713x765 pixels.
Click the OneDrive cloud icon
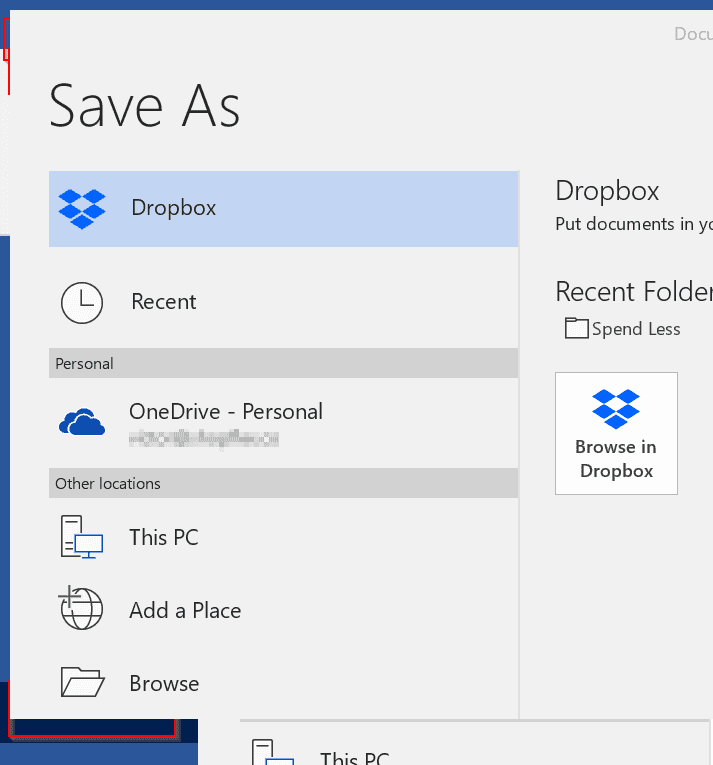pos(82,423)
